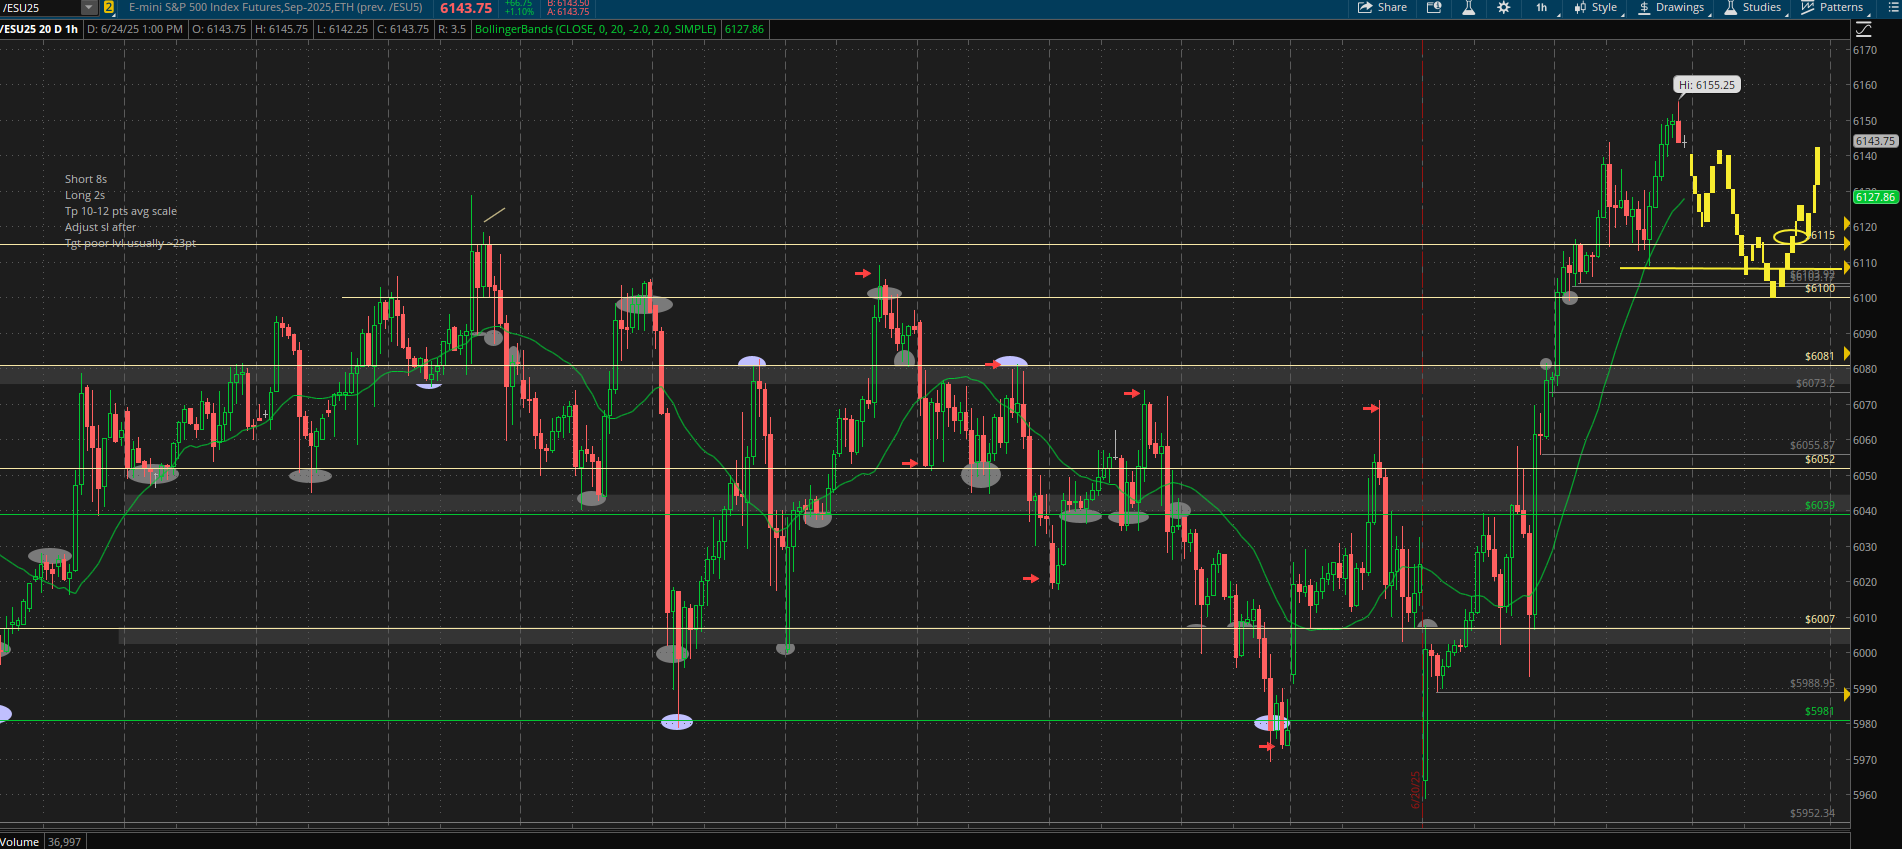Image resolution: width=1902 pixels, height=849 pixels.
Task: Click the $6073.2 price level label
Action: tap(1815, 383)
